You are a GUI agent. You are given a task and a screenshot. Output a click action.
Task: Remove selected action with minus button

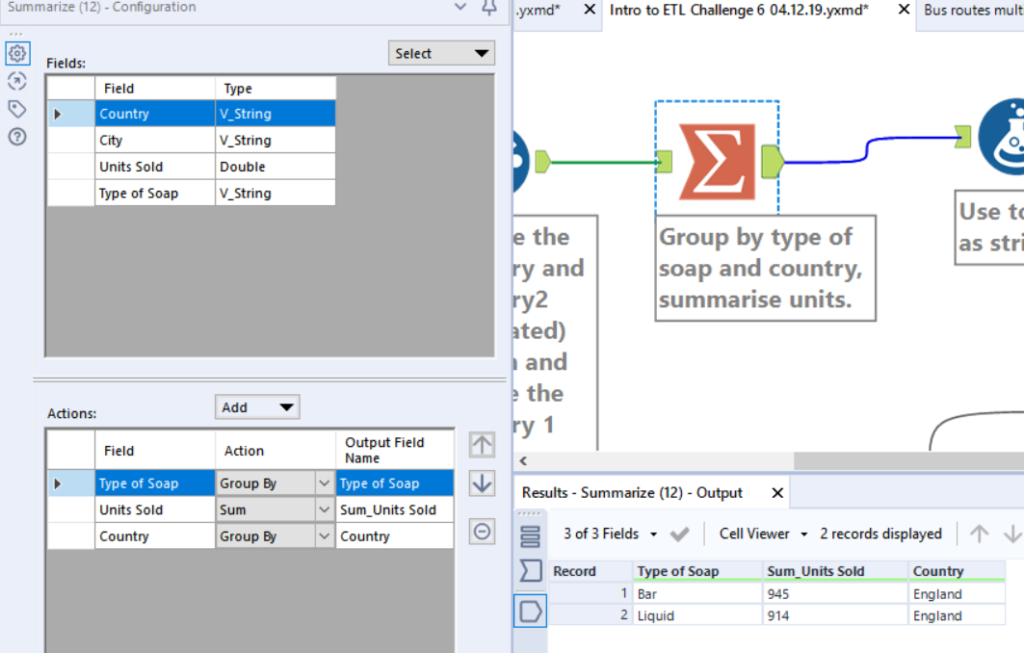(483, 532)
